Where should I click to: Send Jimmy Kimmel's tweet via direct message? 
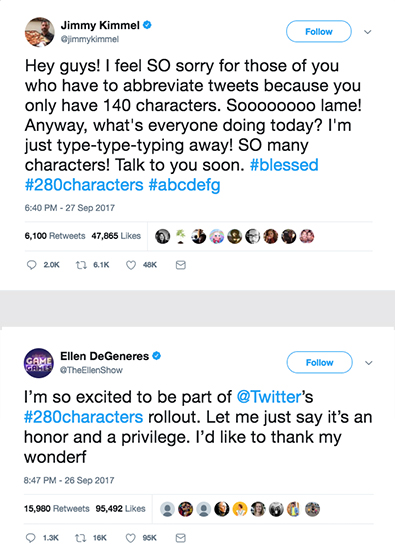pos(181,265)
